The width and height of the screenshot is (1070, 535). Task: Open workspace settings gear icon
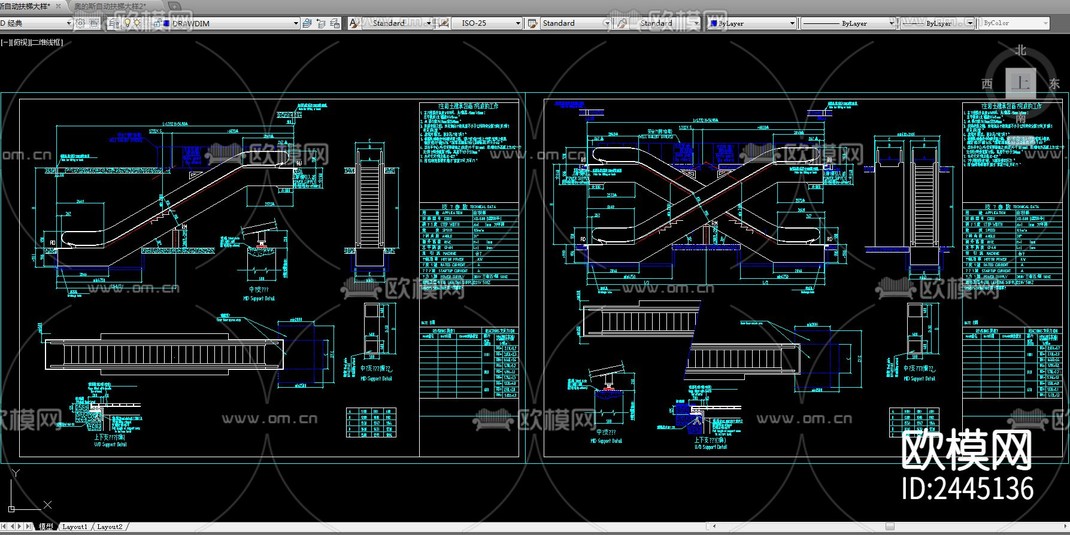(x=80, y=23)
